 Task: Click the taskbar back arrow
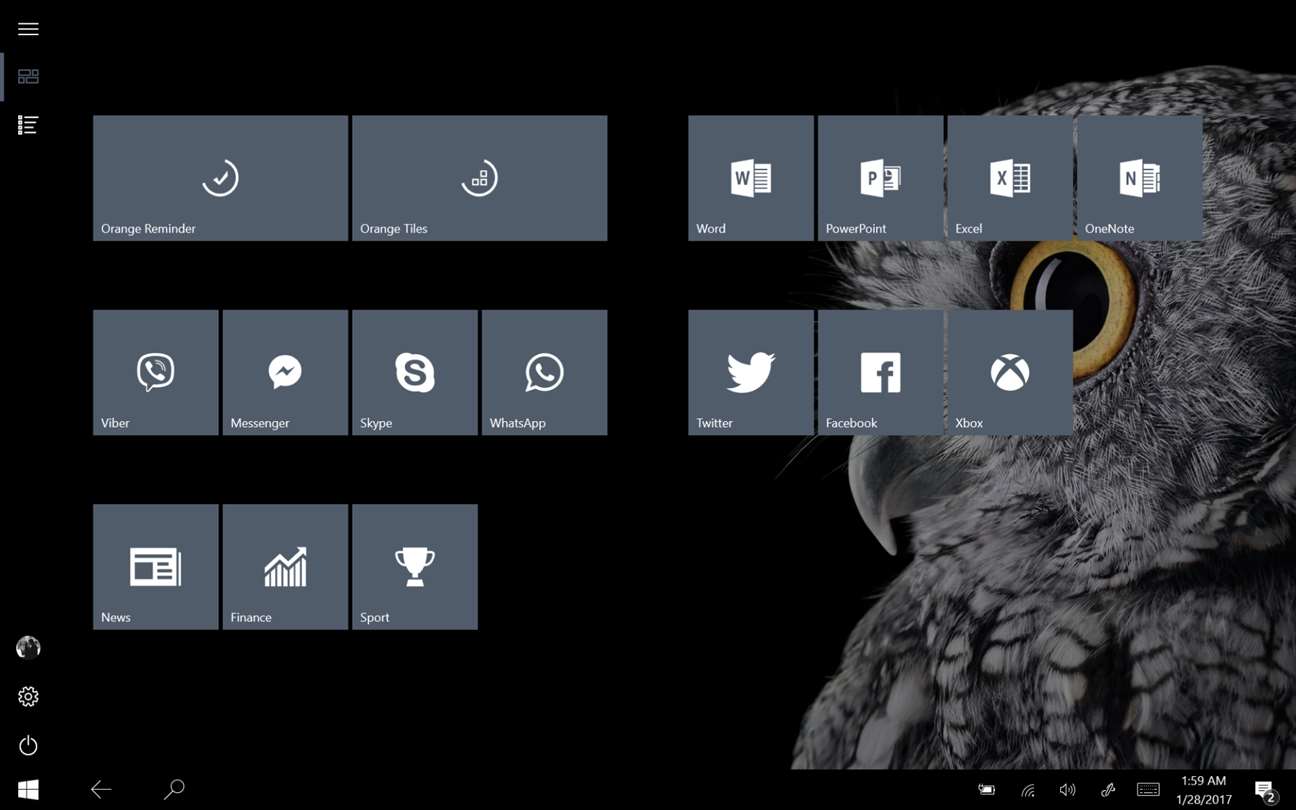click(x=101, y=790)
